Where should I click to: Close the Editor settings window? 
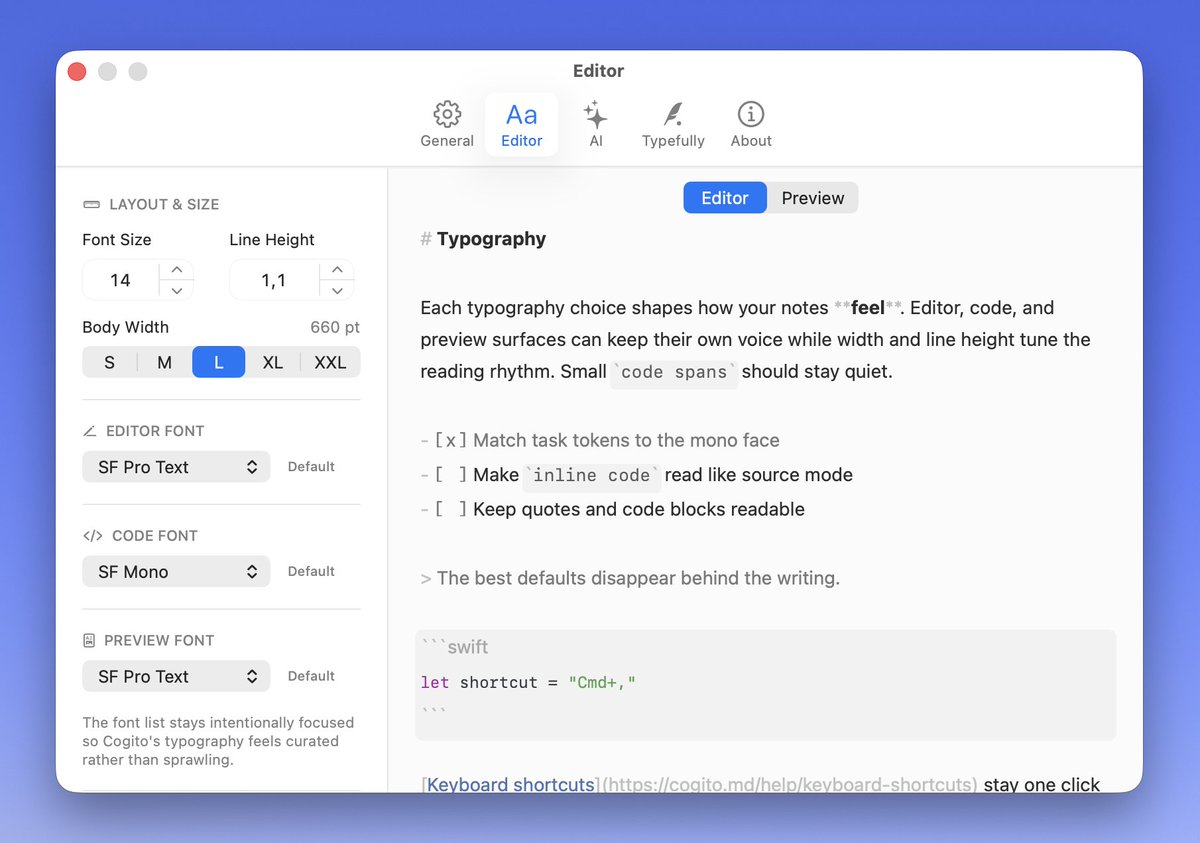click(x=77, y=71)
